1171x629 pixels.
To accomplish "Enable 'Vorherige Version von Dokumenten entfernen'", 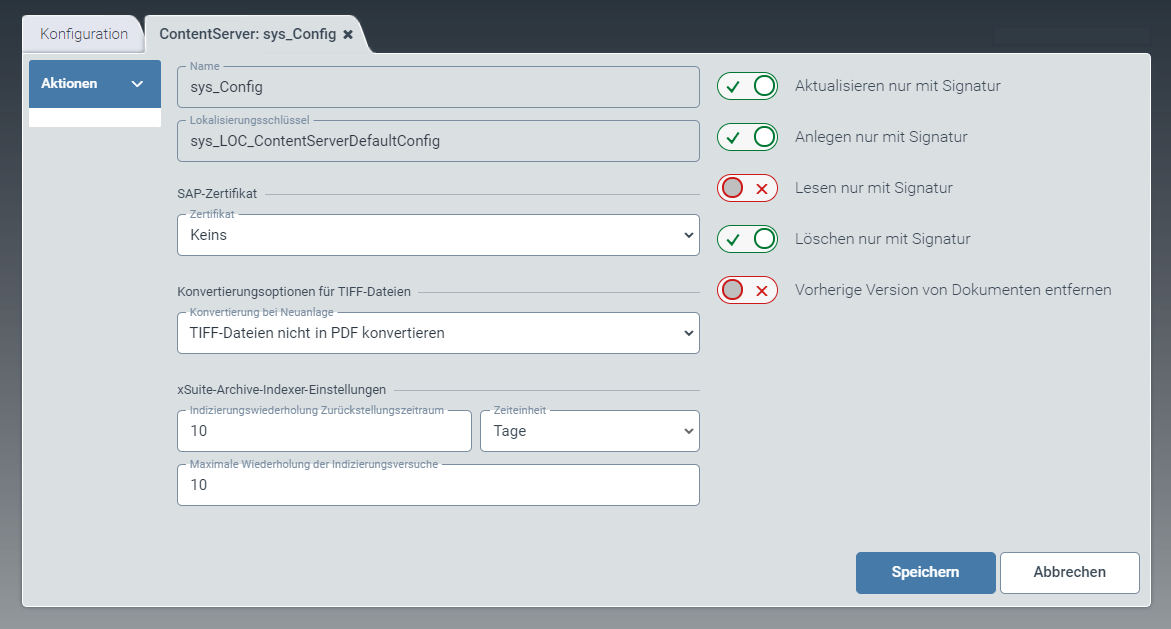I will tap(747, 290).
